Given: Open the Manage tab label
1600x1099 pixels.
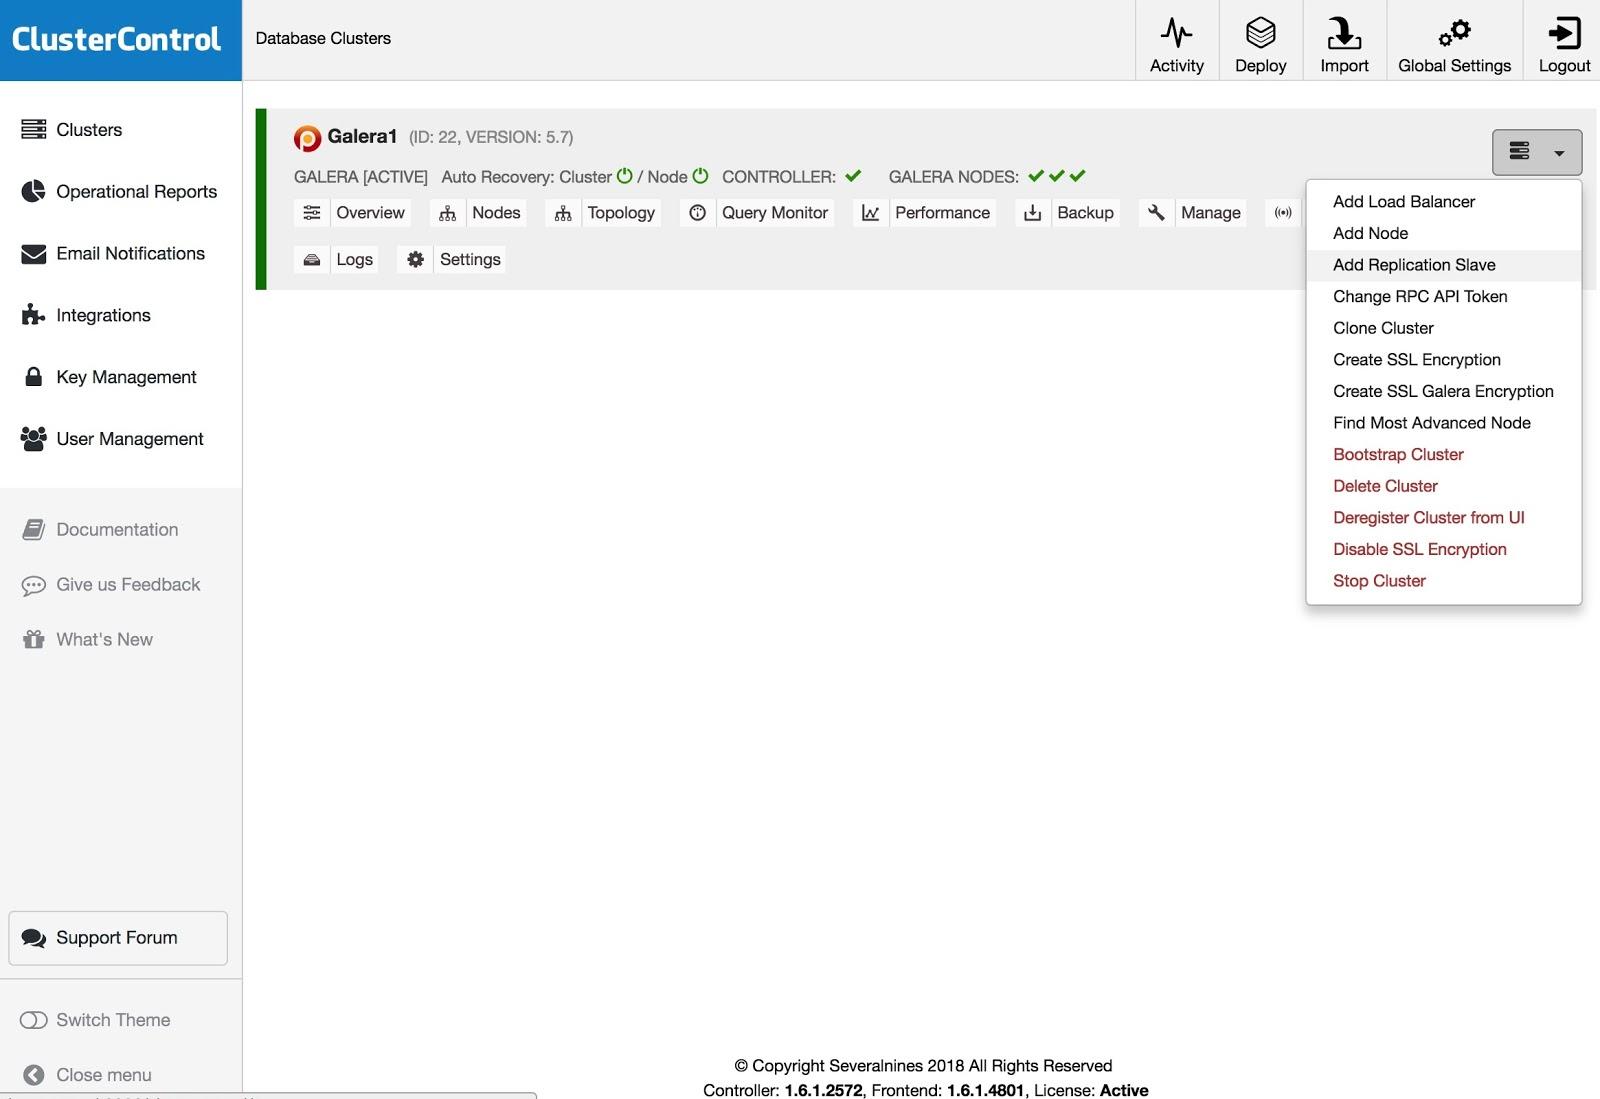Looking at the screenshot, I should click(x=1210, y=213).
